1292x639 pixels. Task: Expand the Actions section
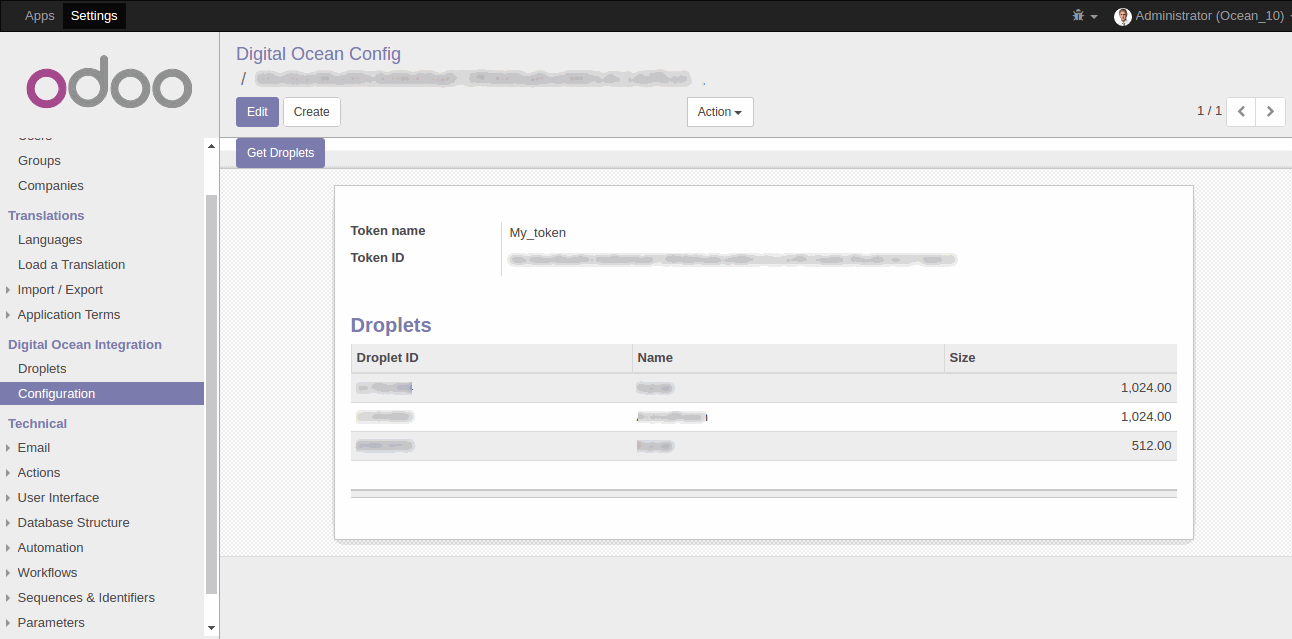(39, 473)
